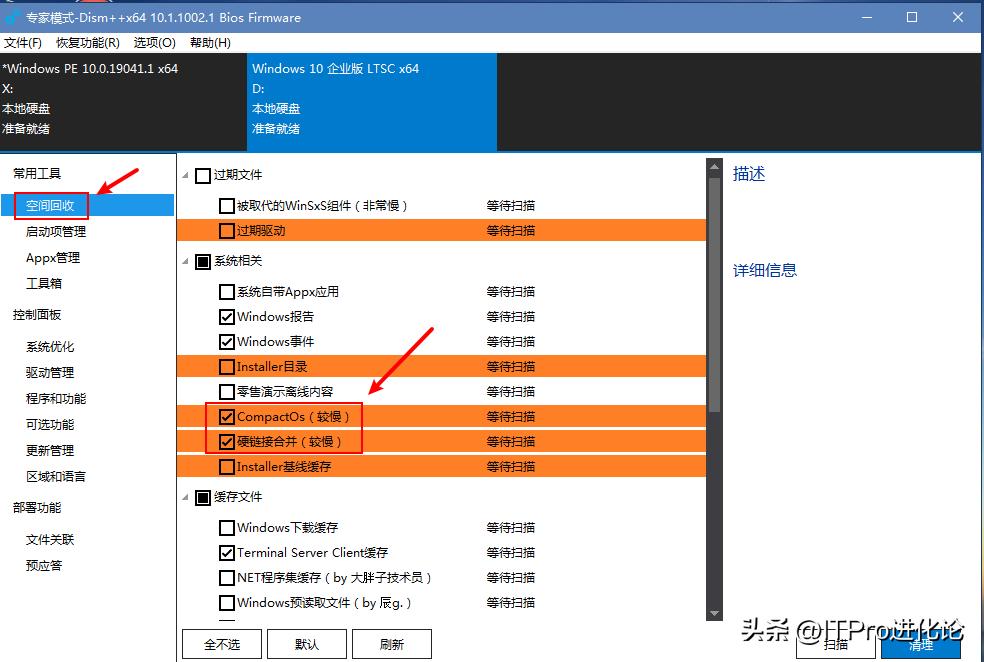Enable the 过期驱动 checkbox
This screenshot has height=662, width=984.
(x=227, y=230)
